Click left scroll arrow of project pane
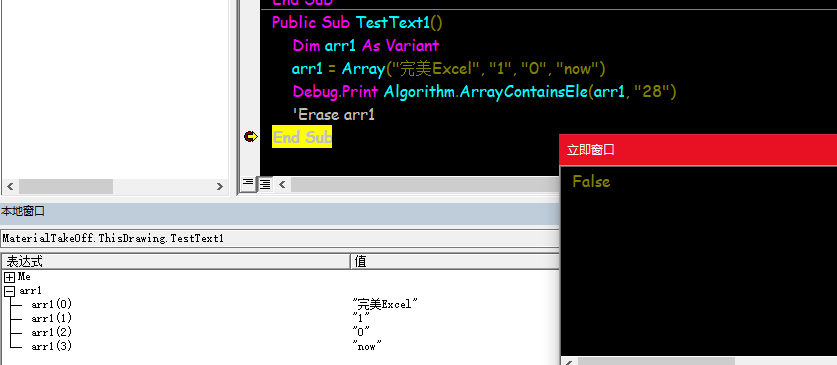 [10, 186]
